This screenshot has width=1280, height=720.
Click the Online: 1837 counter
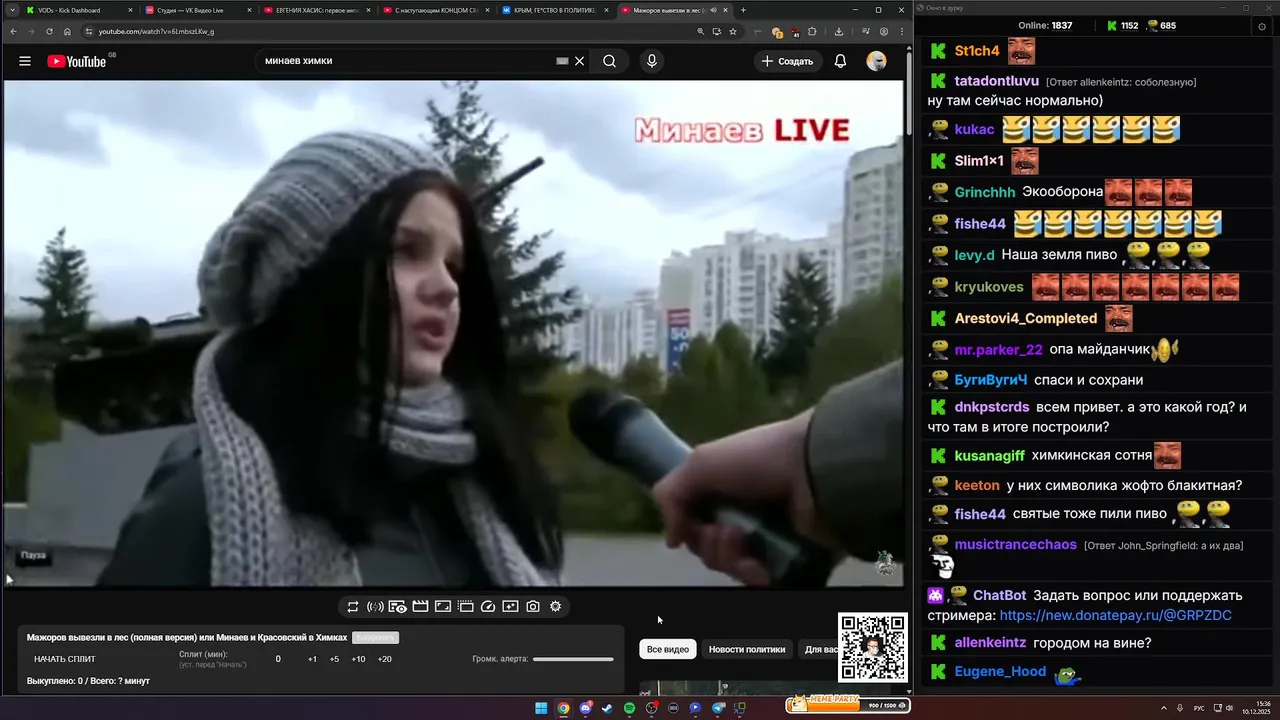click(1046, 26)
